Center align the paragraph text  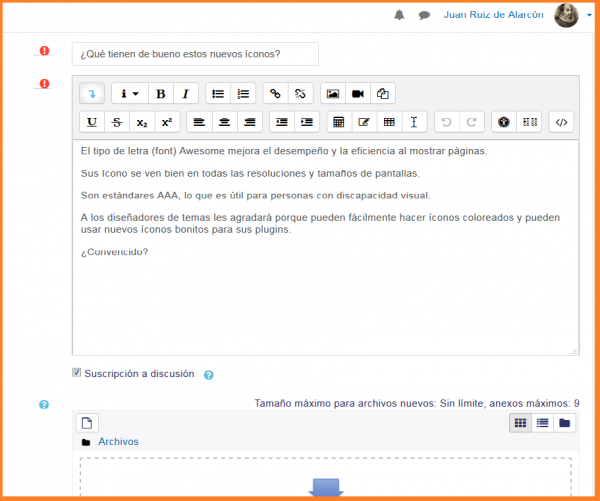coord(224,123)
